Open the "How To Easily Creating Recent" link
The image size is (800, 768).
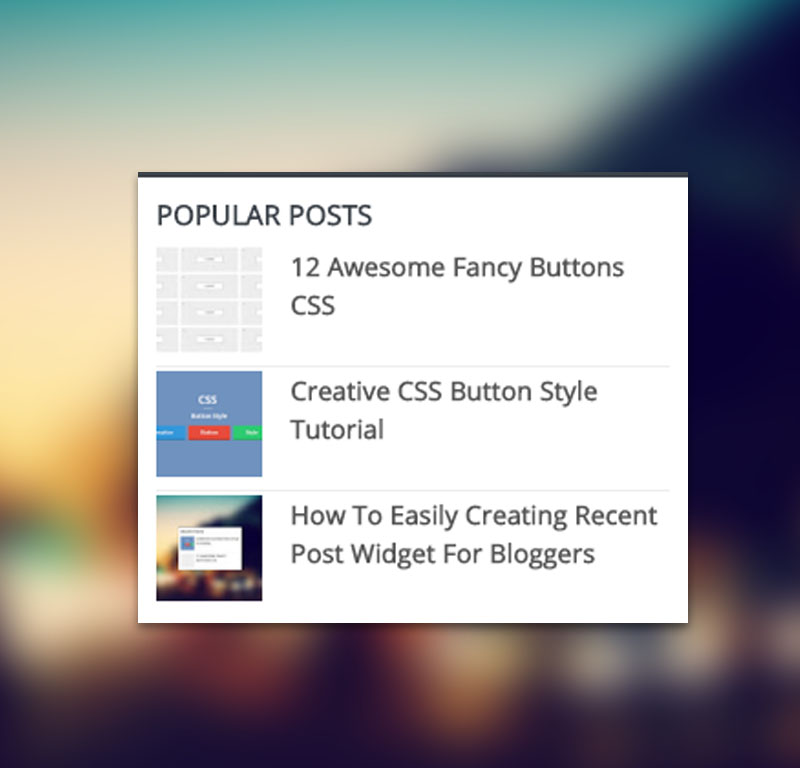pos(473,516)
